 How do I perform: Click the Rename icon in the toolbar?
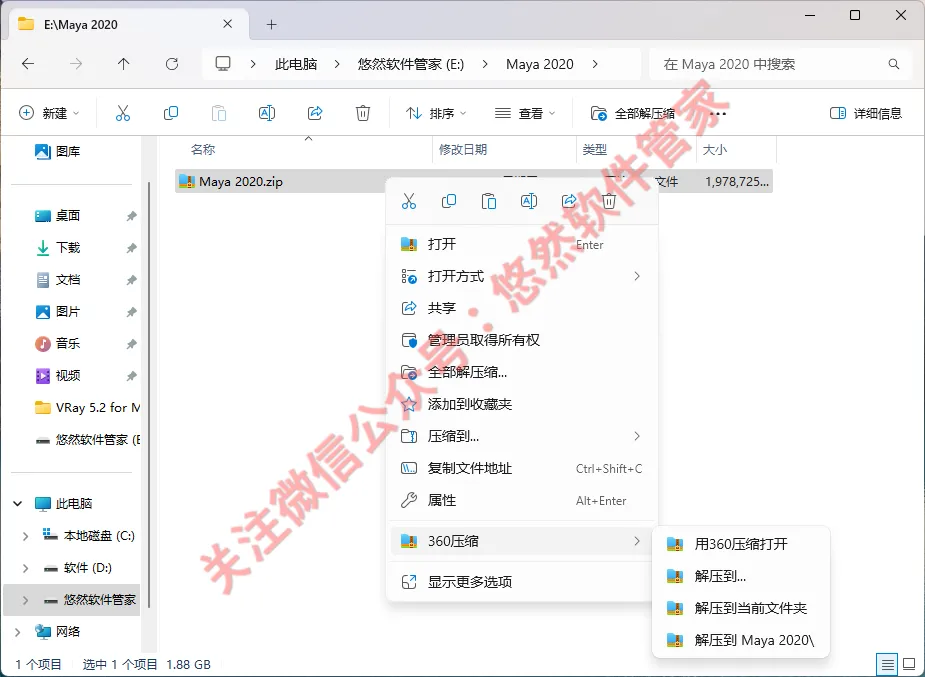(267, 113)
